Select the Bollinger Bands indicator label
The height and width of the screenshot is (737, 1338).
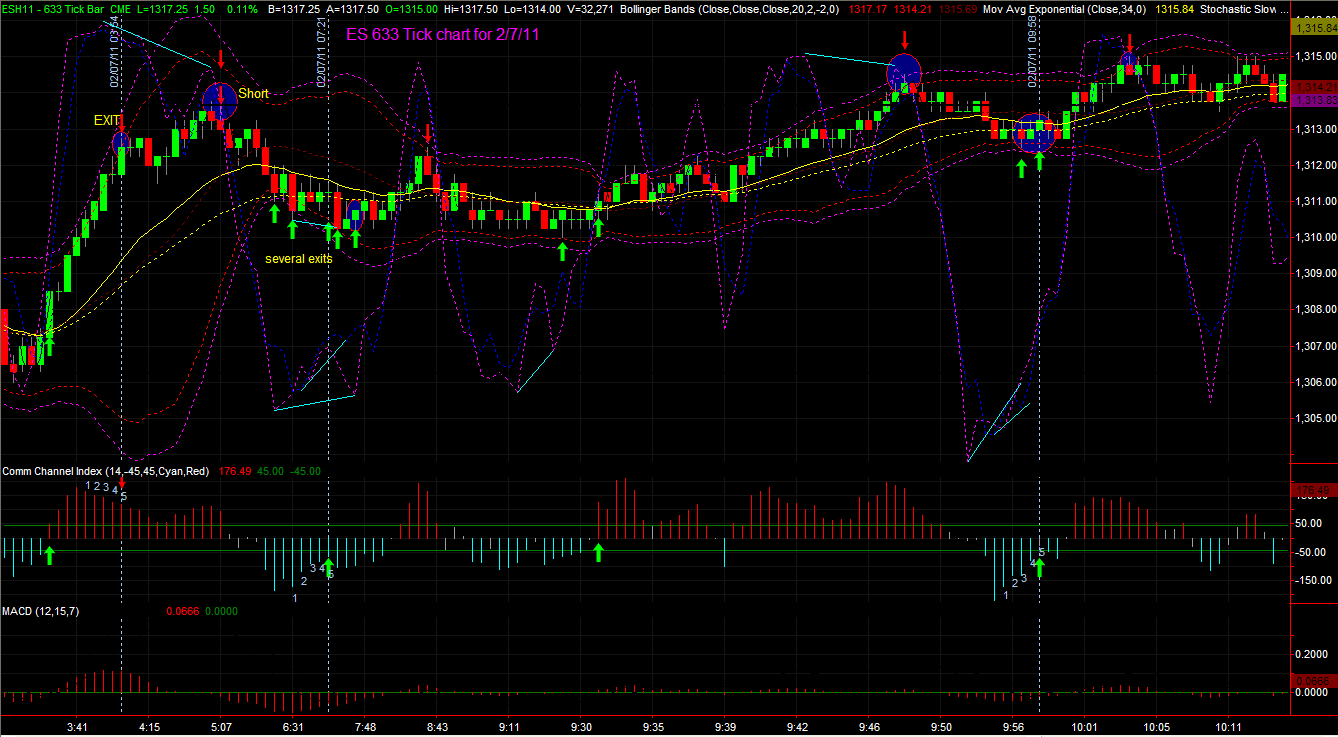(x=730, y=8)
